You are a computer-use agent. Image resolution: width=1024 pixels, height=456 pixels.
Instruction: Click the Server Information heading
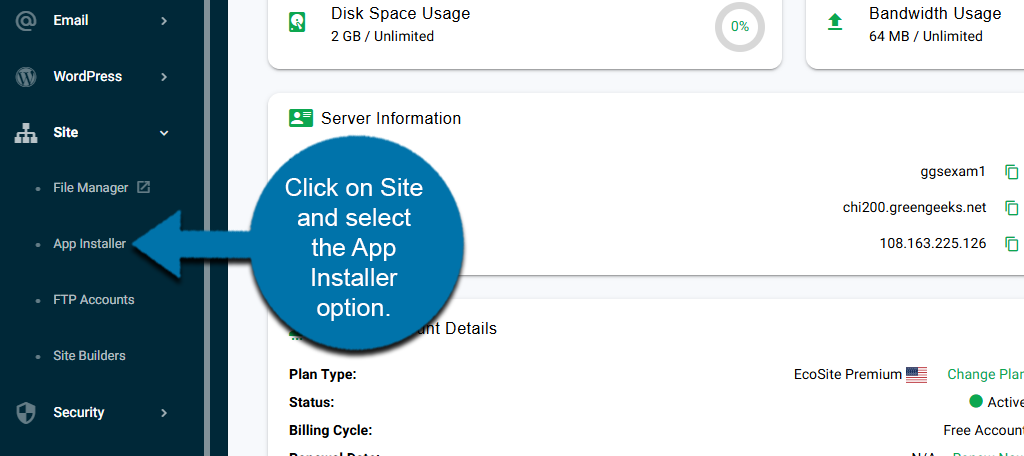point(391,118)
